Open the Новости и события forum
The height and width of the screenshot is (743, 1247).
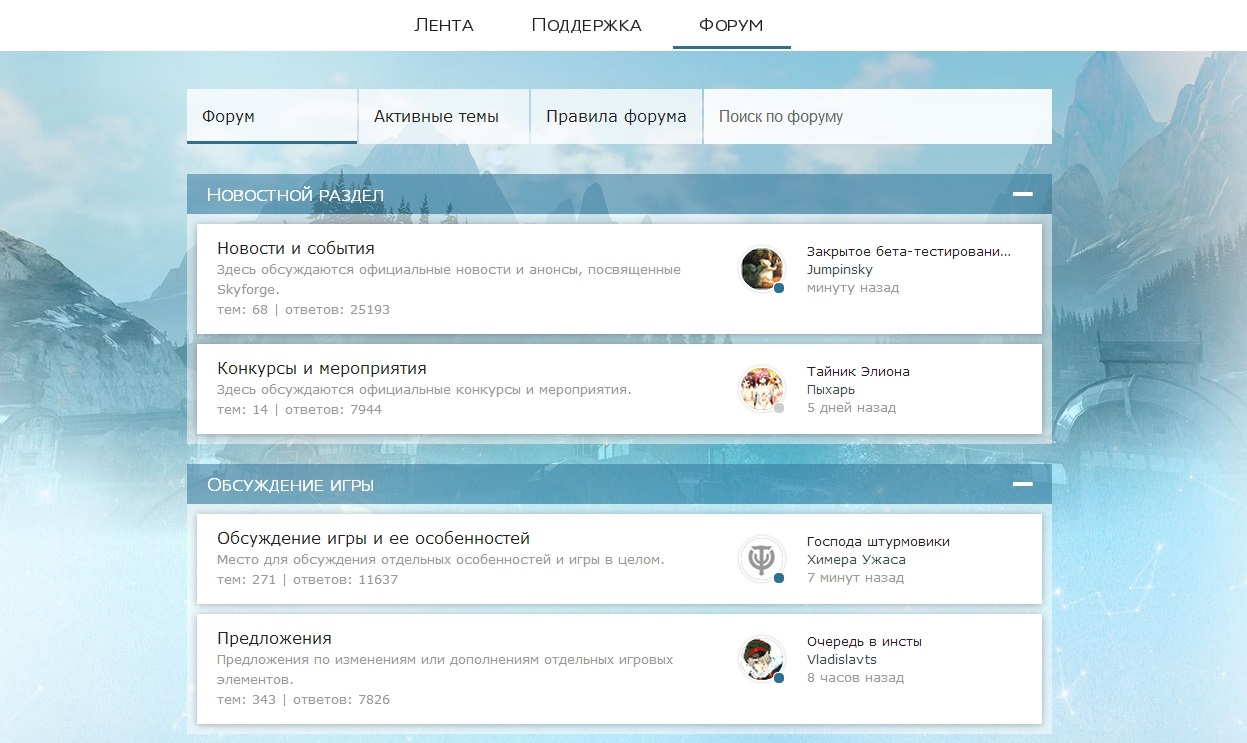coord(296,248)
